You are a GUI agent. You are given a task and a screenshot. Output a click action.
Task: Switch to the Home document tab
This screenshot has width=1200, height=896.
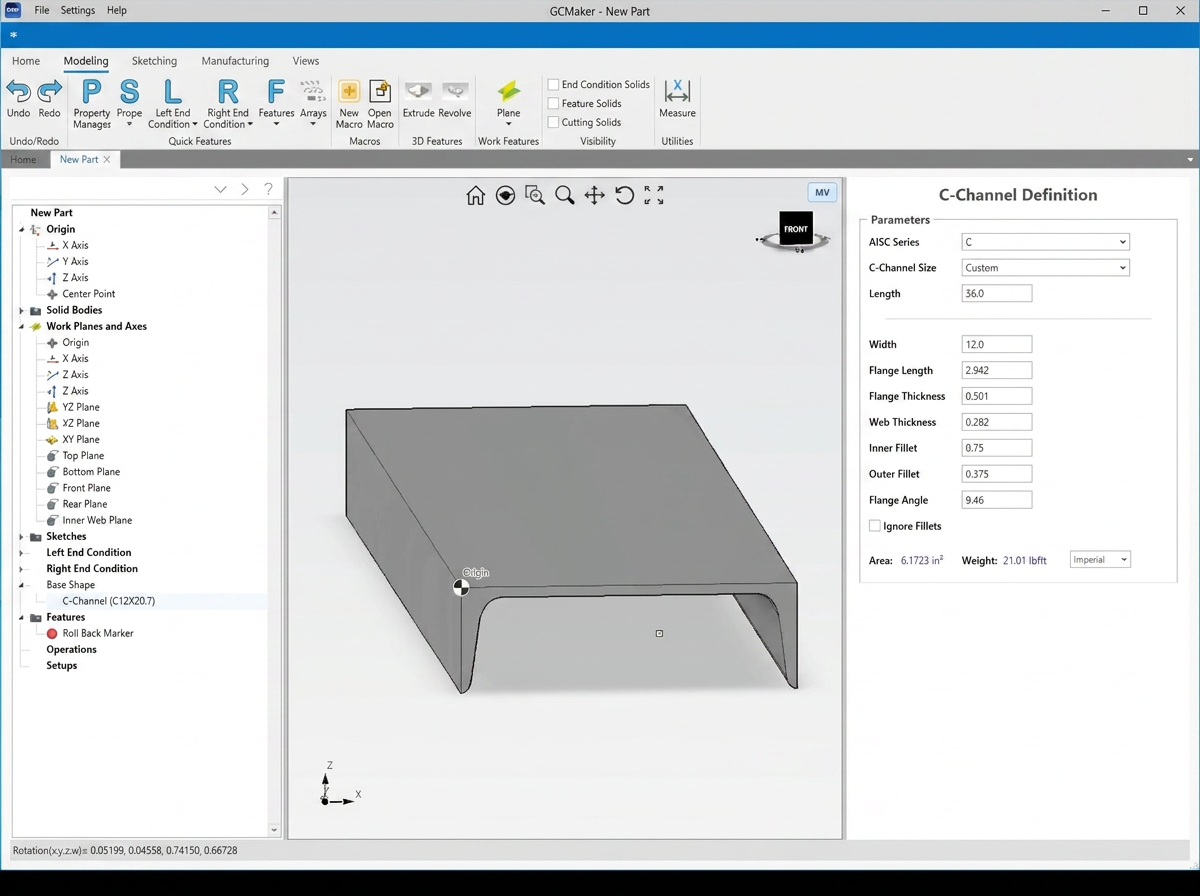23,160
